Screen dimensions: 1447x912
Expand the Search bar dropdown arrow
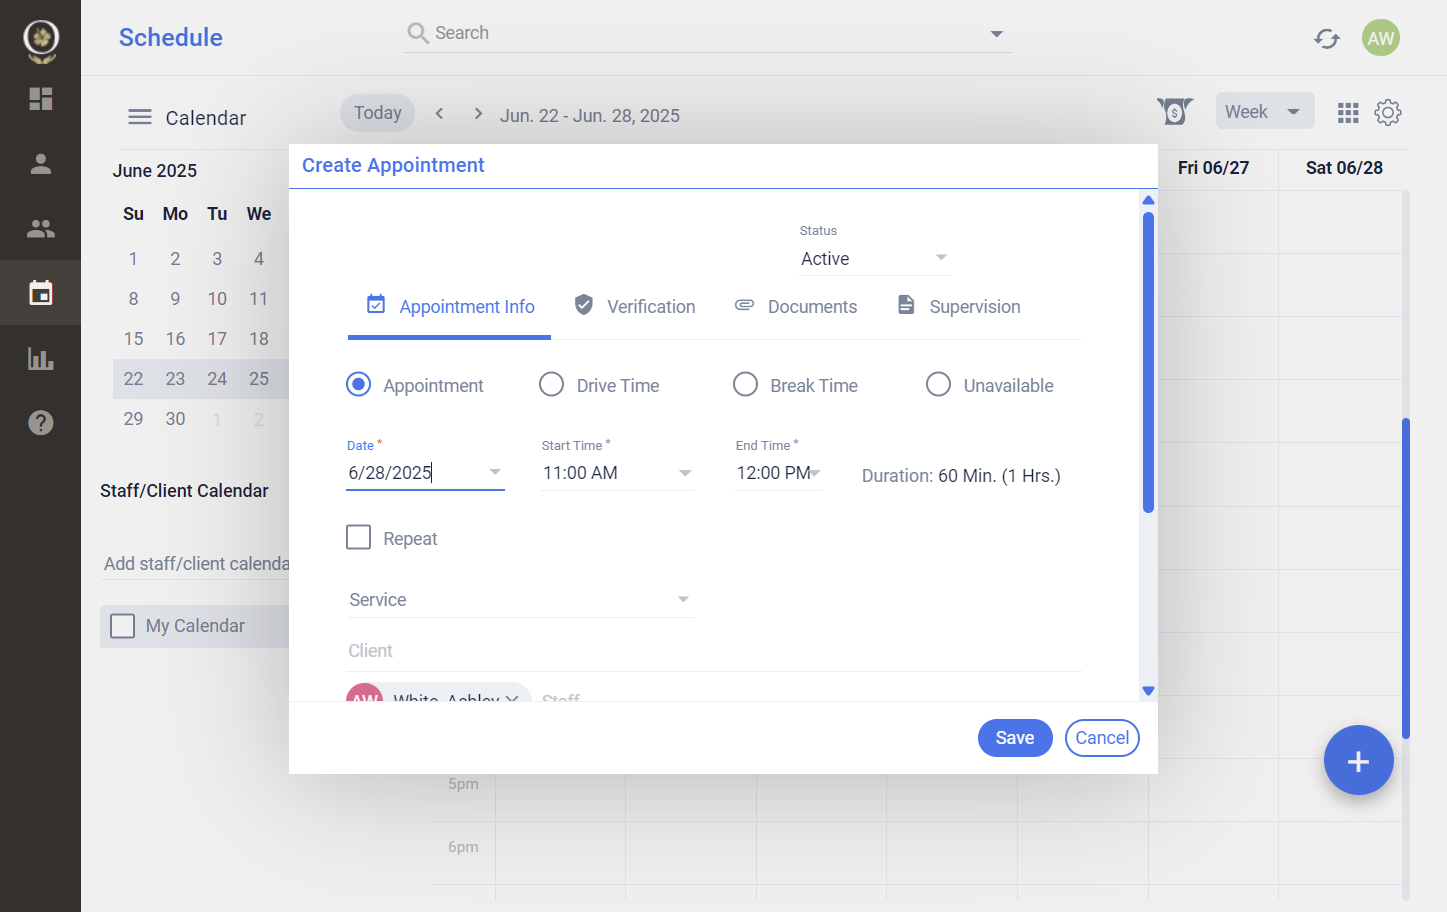point(996,34)
